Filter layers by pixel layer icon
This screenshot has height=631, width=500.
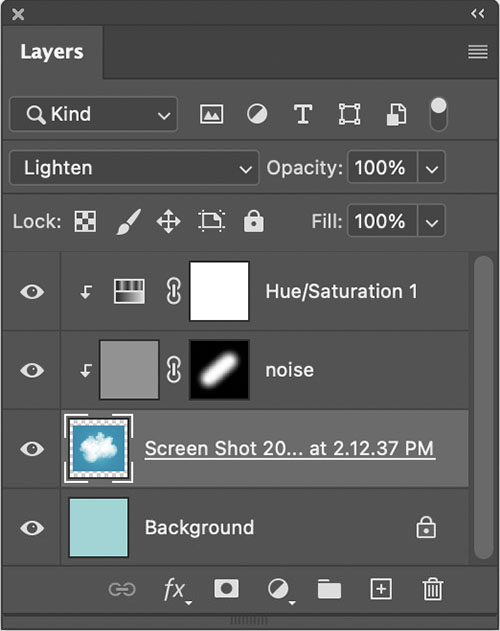tap(211, 114)
